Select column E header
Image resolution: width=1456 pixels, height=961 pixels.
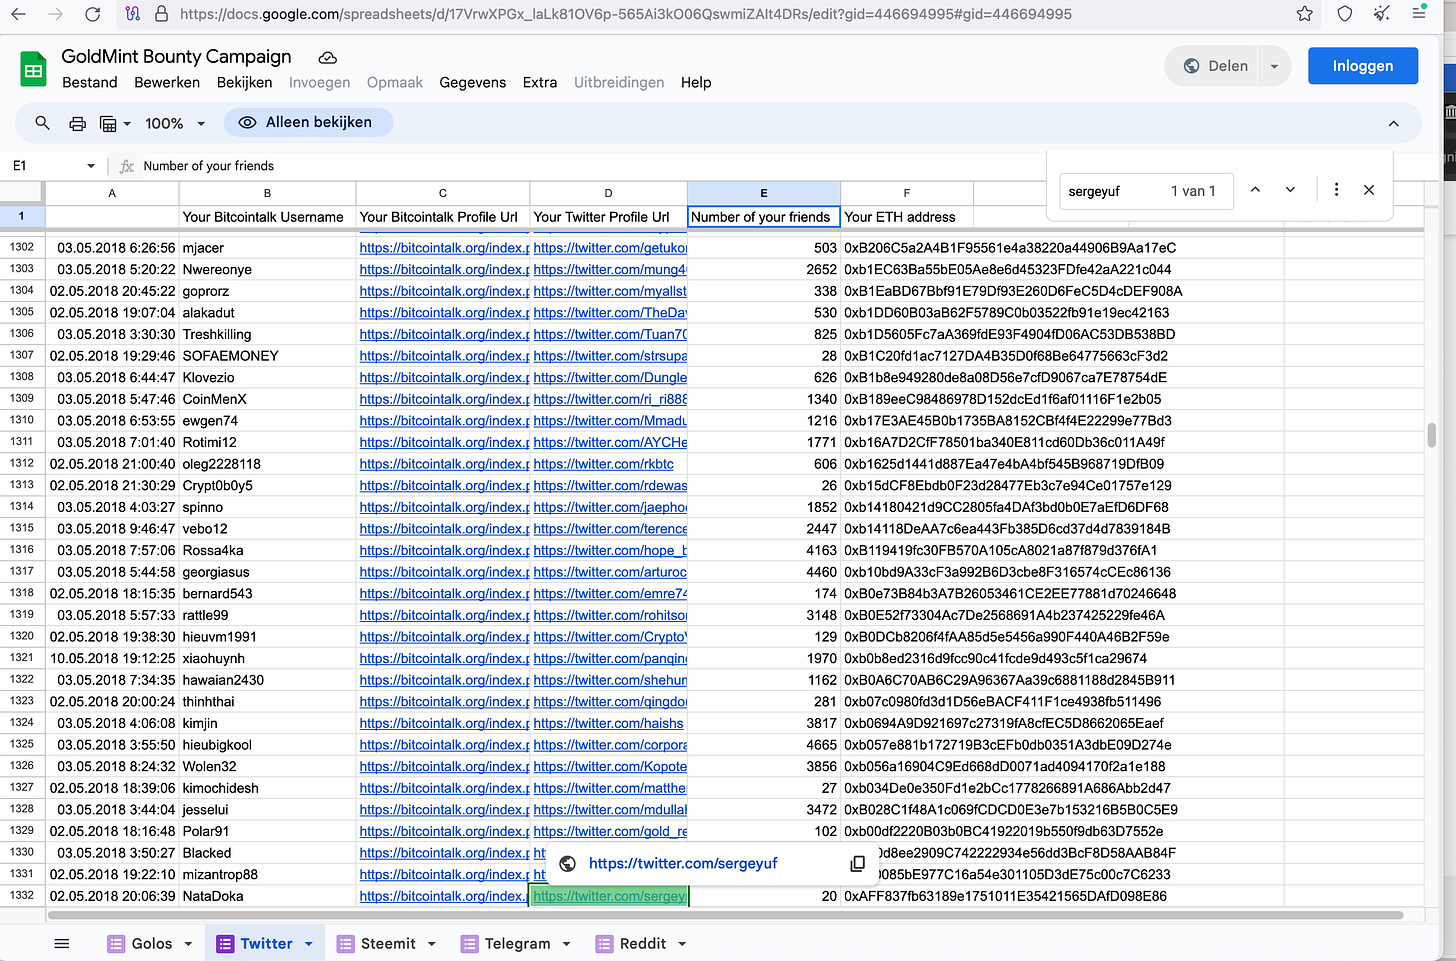764,193
